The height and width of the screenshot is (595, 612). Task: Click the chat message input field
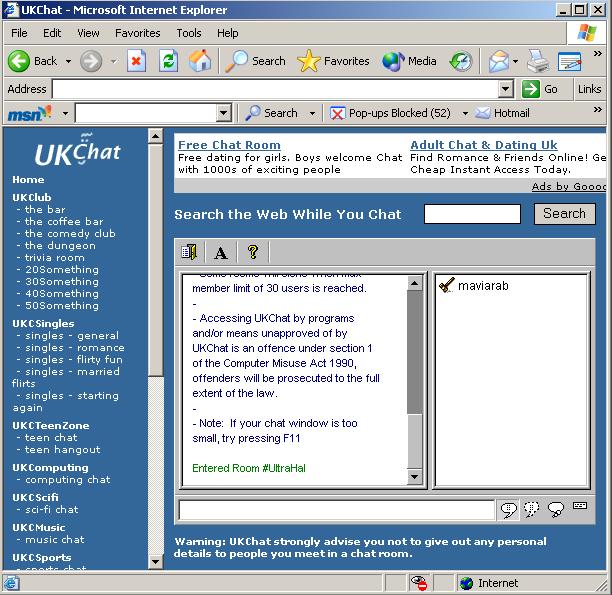click(336, 510)
